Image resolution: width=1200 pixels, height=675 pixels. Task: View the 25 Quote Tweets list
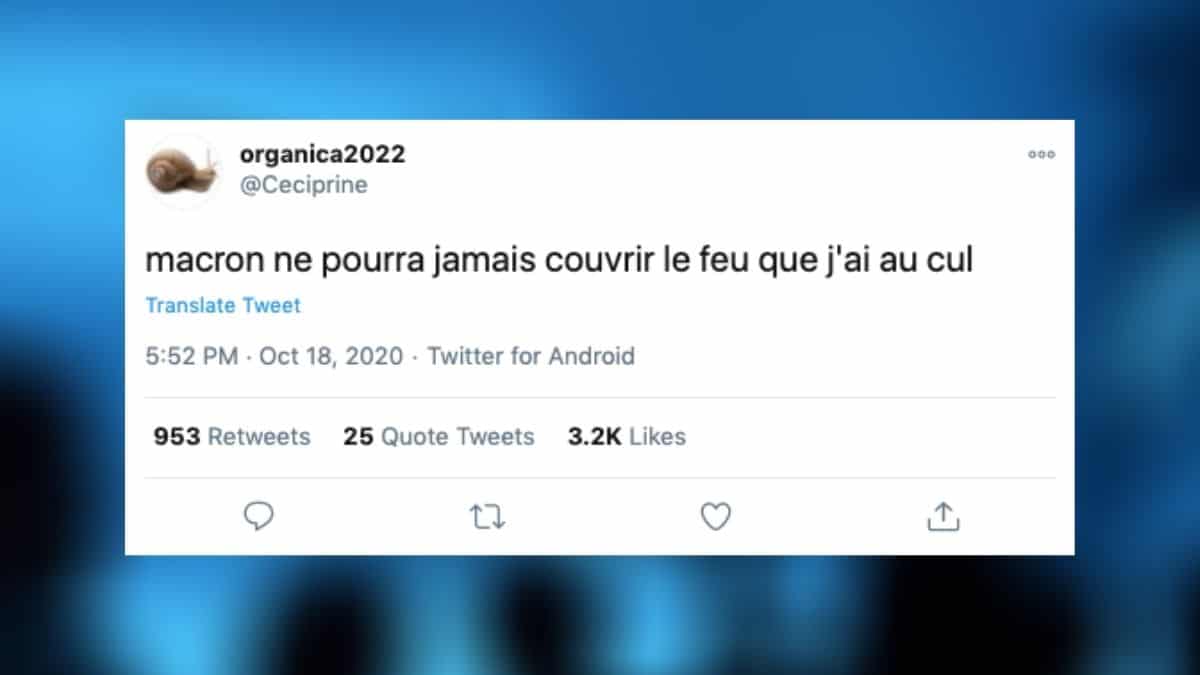point(439,437)
